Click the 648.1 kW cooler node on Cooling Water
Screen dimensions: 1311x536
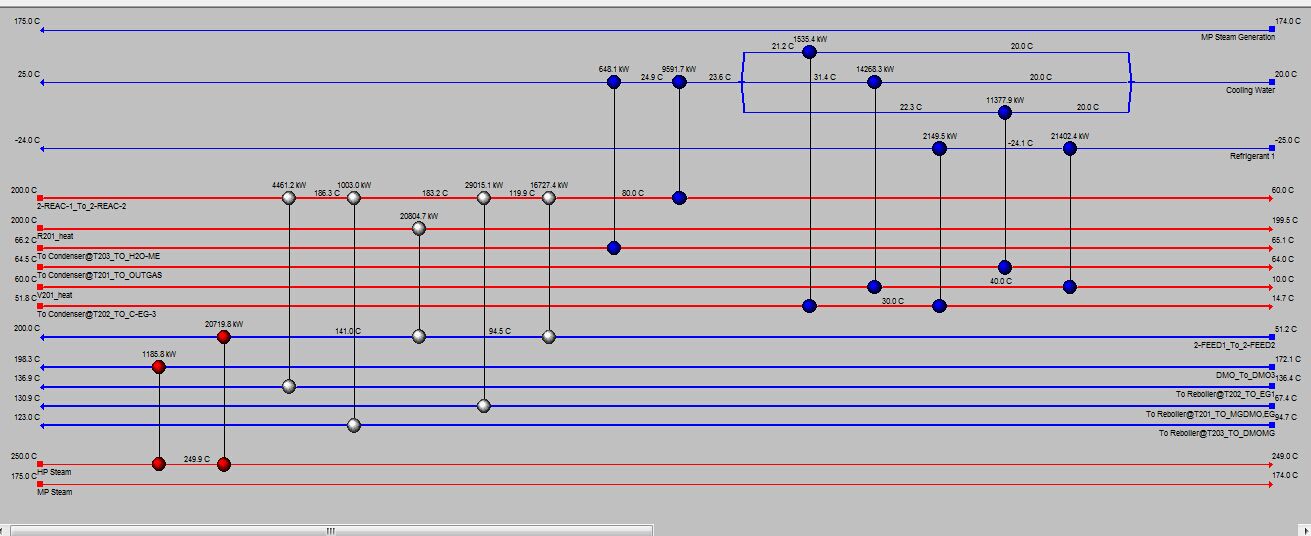tap(614, 82)
